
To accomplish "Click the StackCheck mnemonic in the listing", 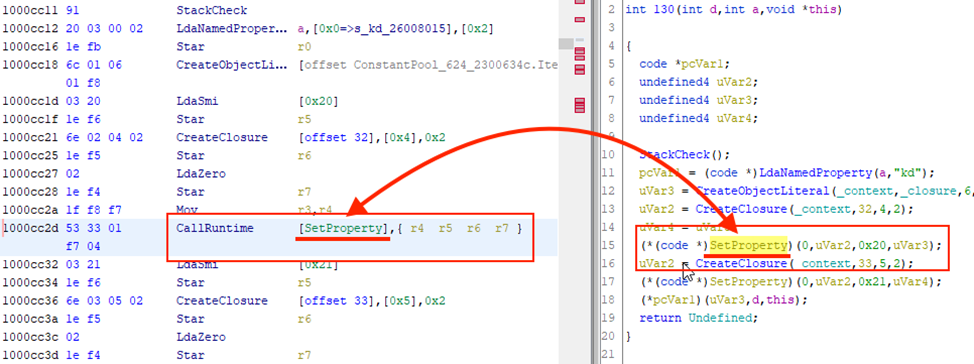I will [x=212, y=11].
